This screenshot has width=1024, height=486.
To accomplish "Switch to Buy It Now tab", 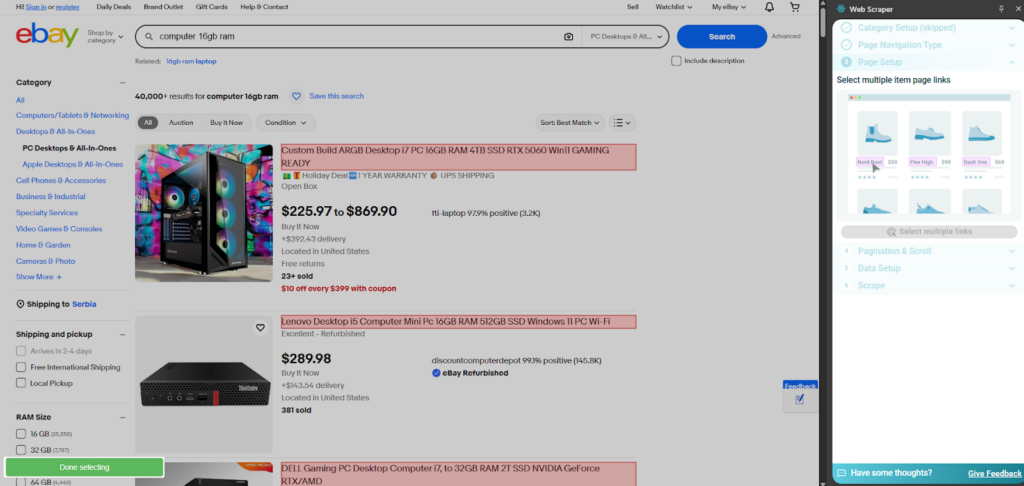I will click(226, 123).
